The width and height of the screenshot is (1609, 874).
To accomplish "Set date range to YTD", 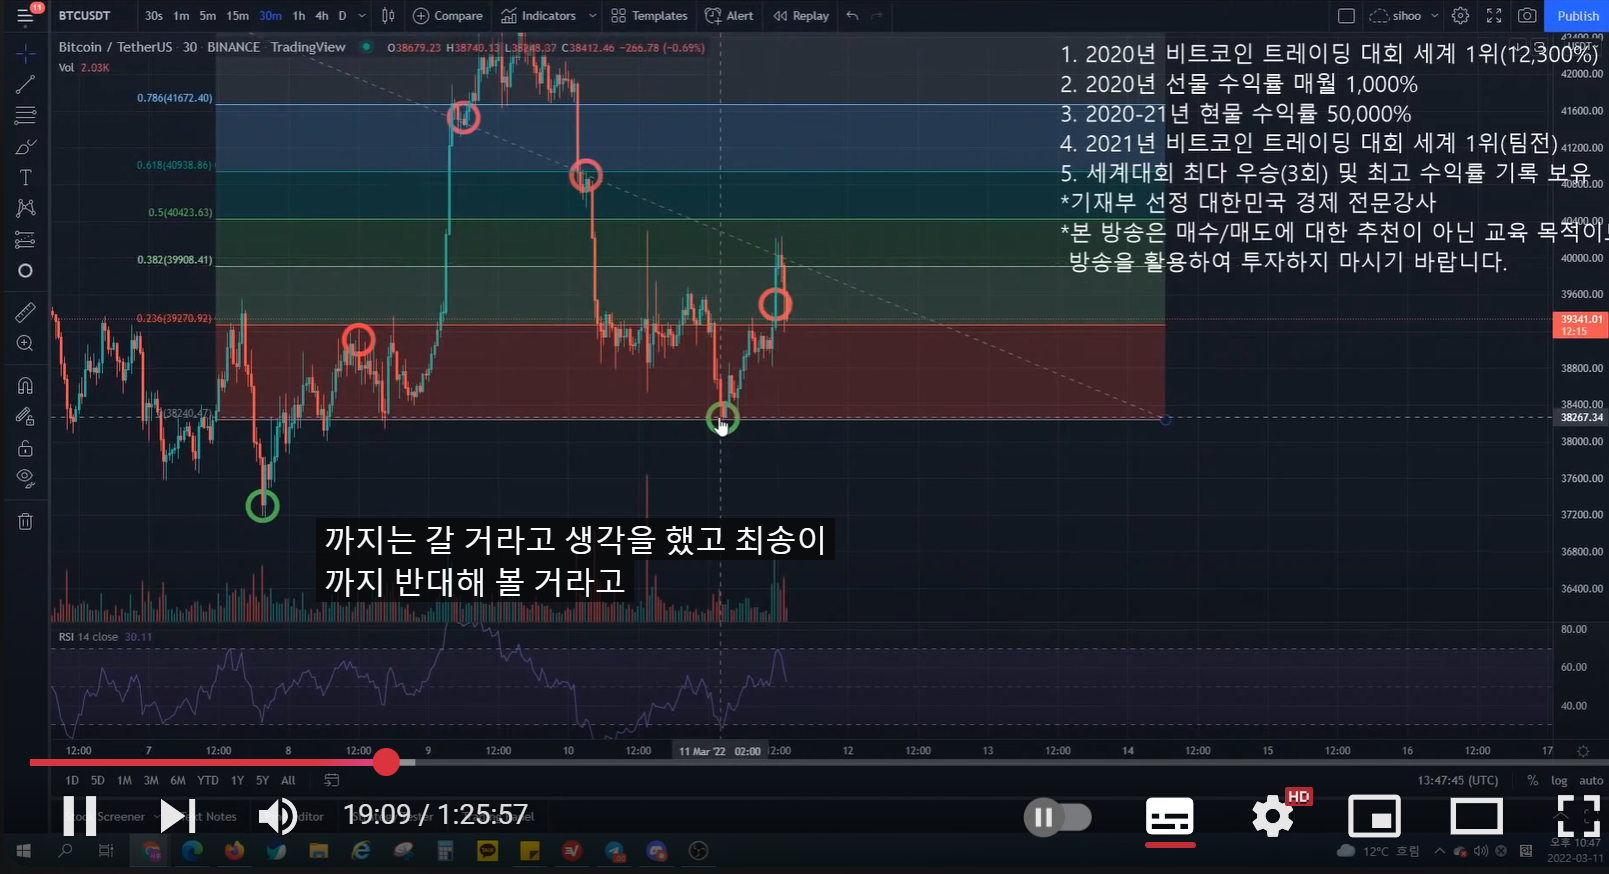I will [x=207, y=780].
